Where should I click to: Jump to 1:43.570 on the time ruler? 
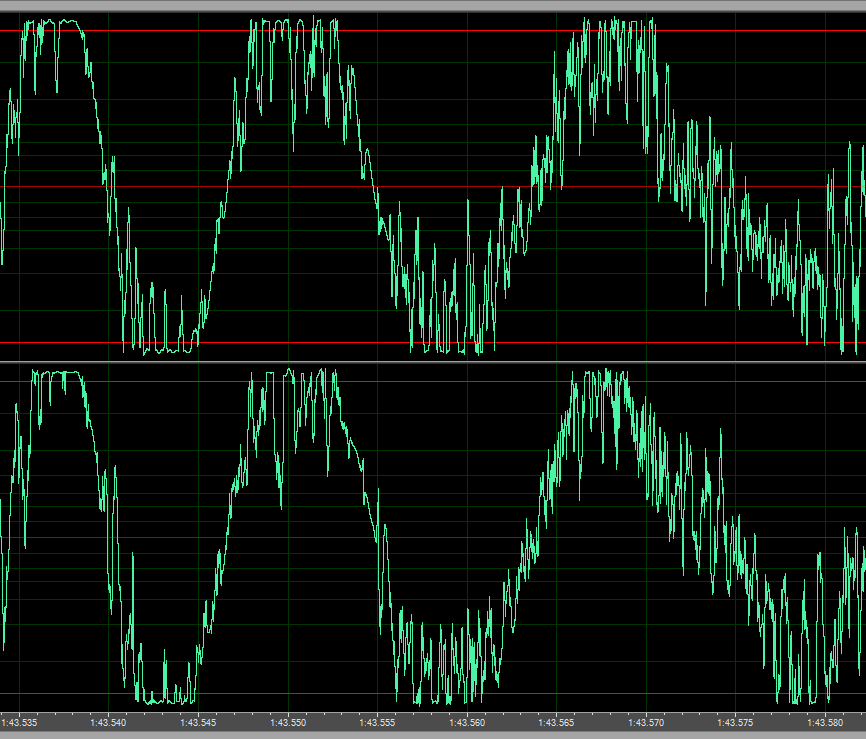[647, 721]
